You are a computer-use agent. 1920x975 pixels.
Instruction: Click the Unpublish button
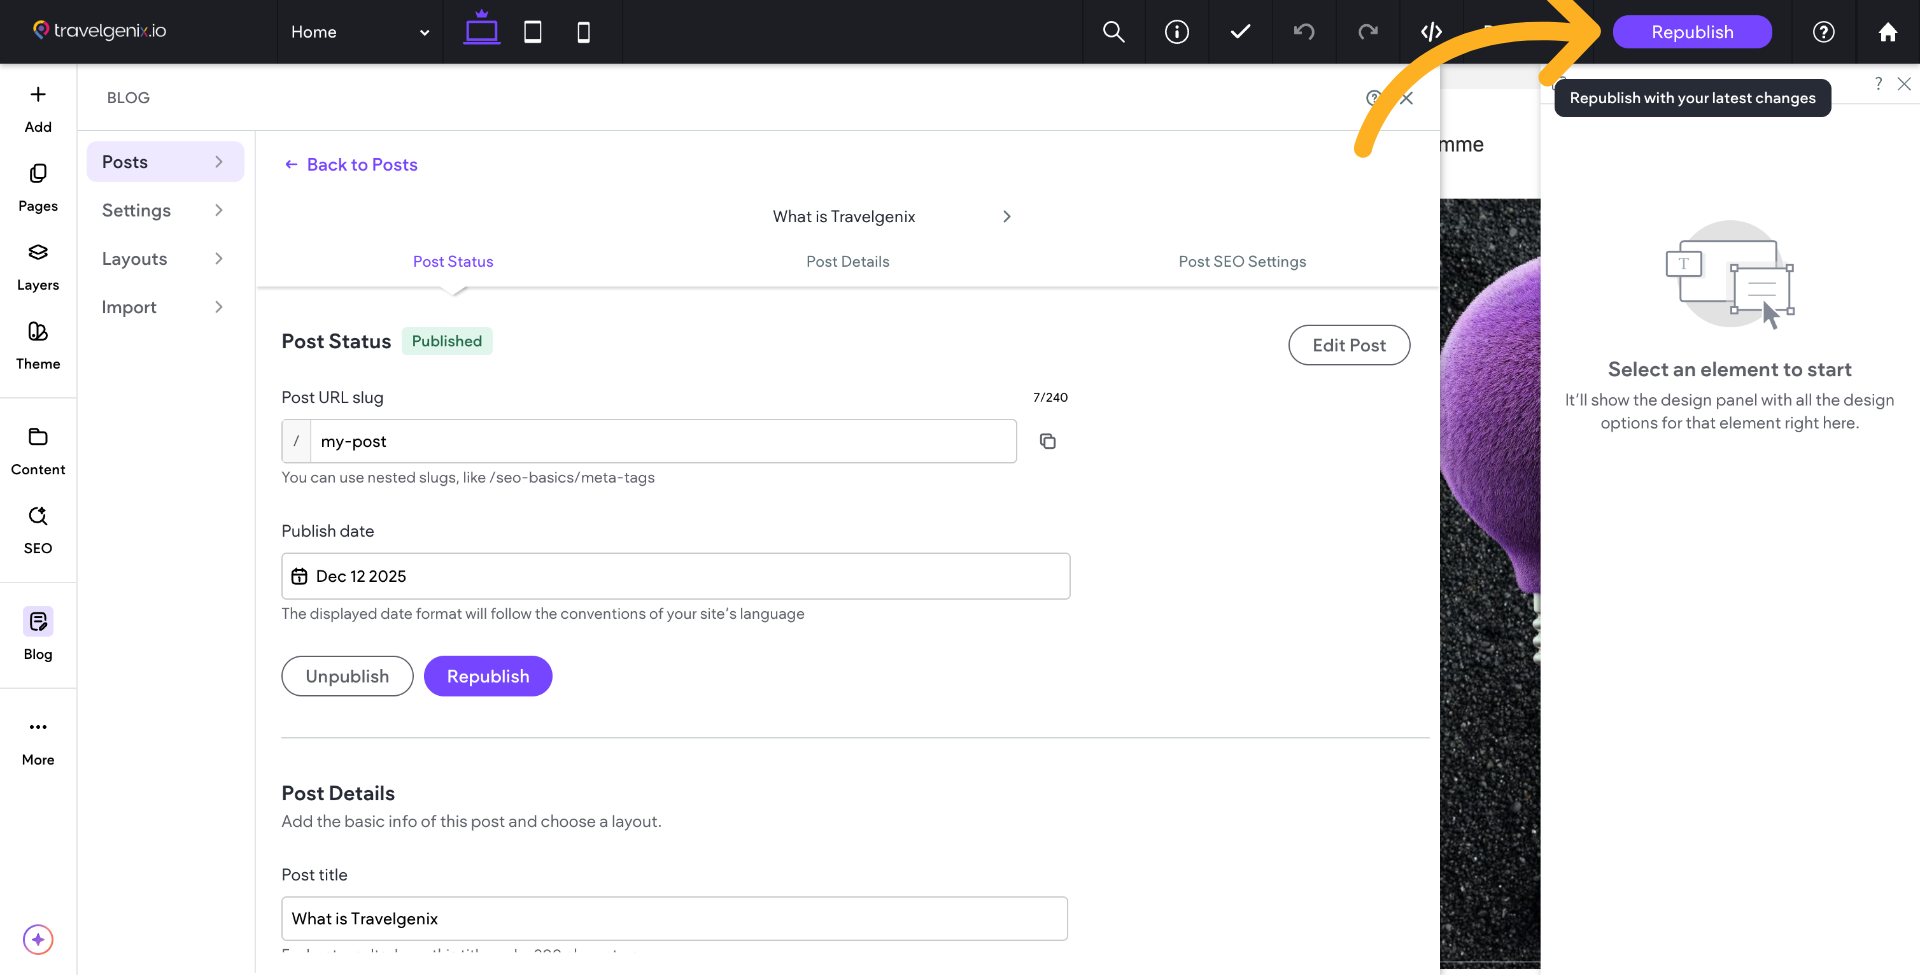coord(347,676)
